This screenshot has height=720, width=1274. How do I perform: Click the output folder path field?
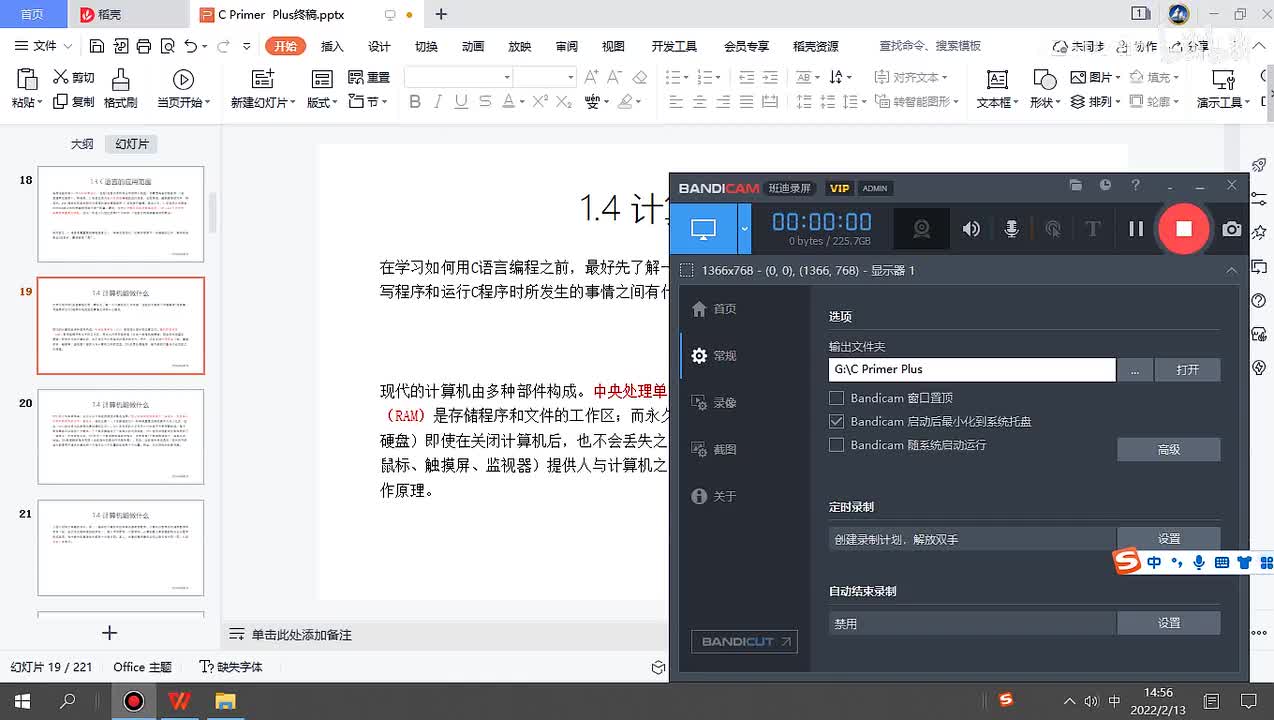point(972,369)
